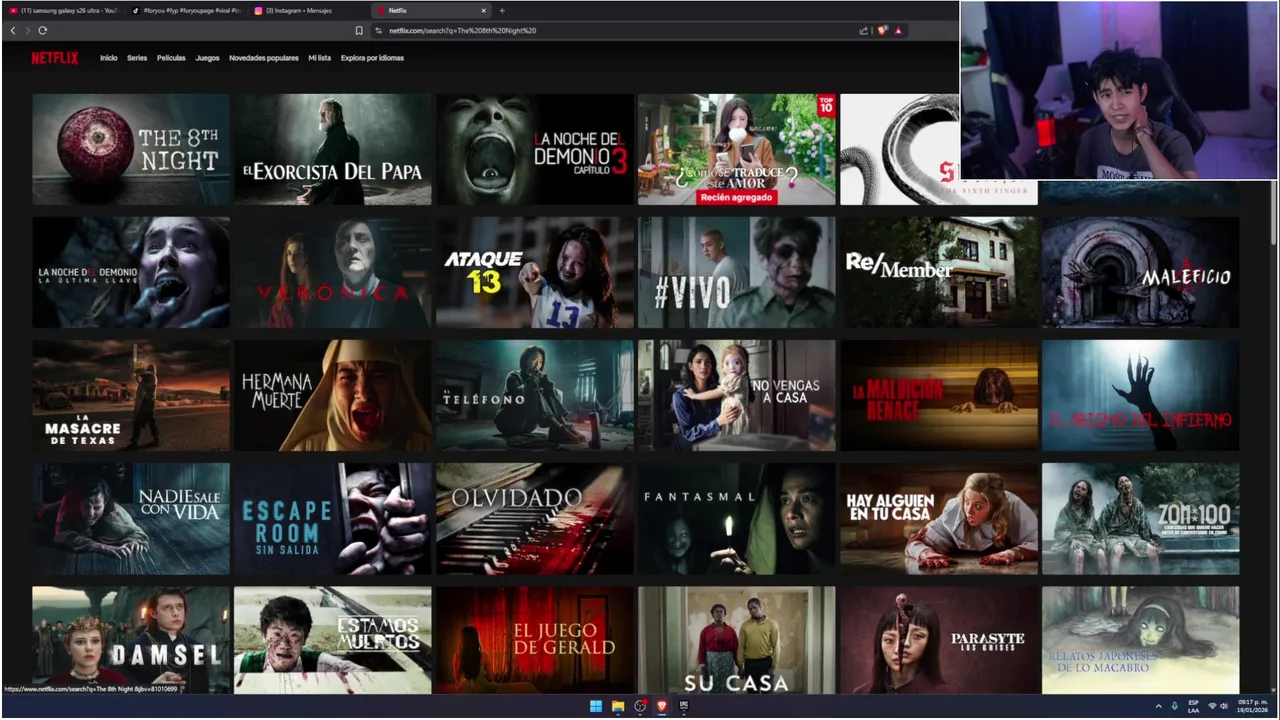
Task: Open Explora por idiomas
Action: [x=372, y=58]
